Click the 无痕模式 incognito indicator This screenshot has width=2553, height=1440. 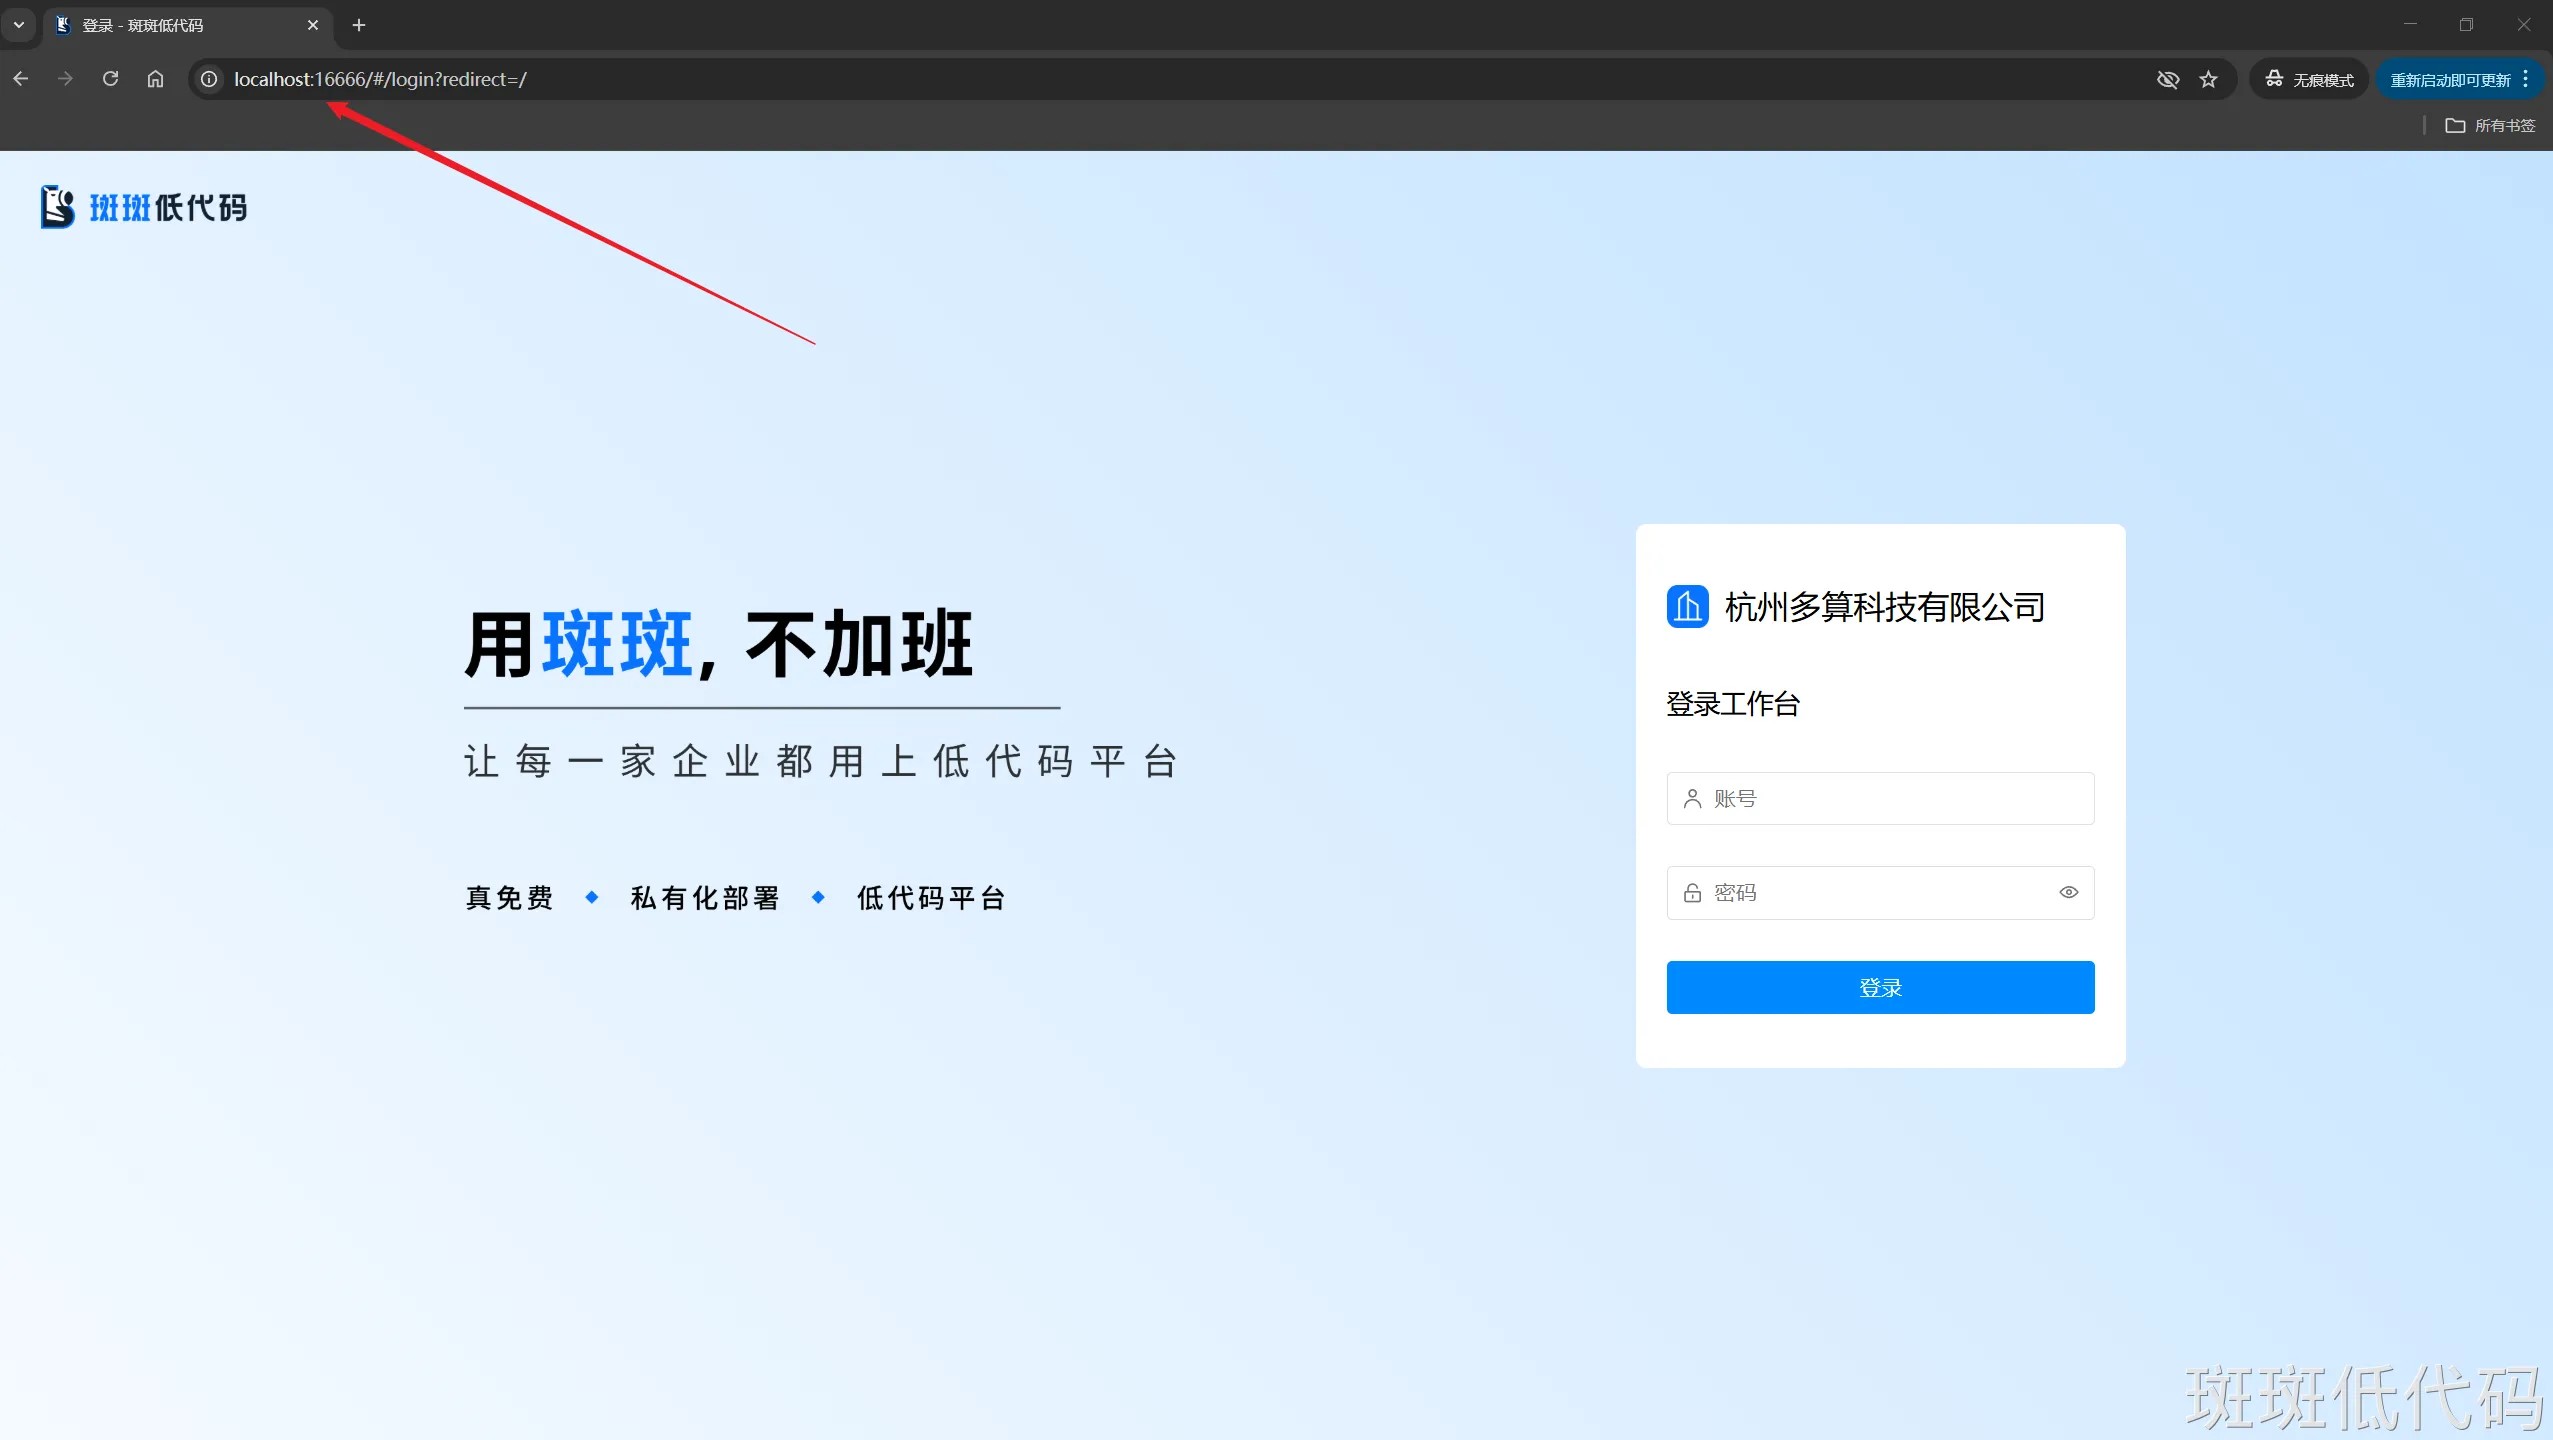[x=2309, y=79]
